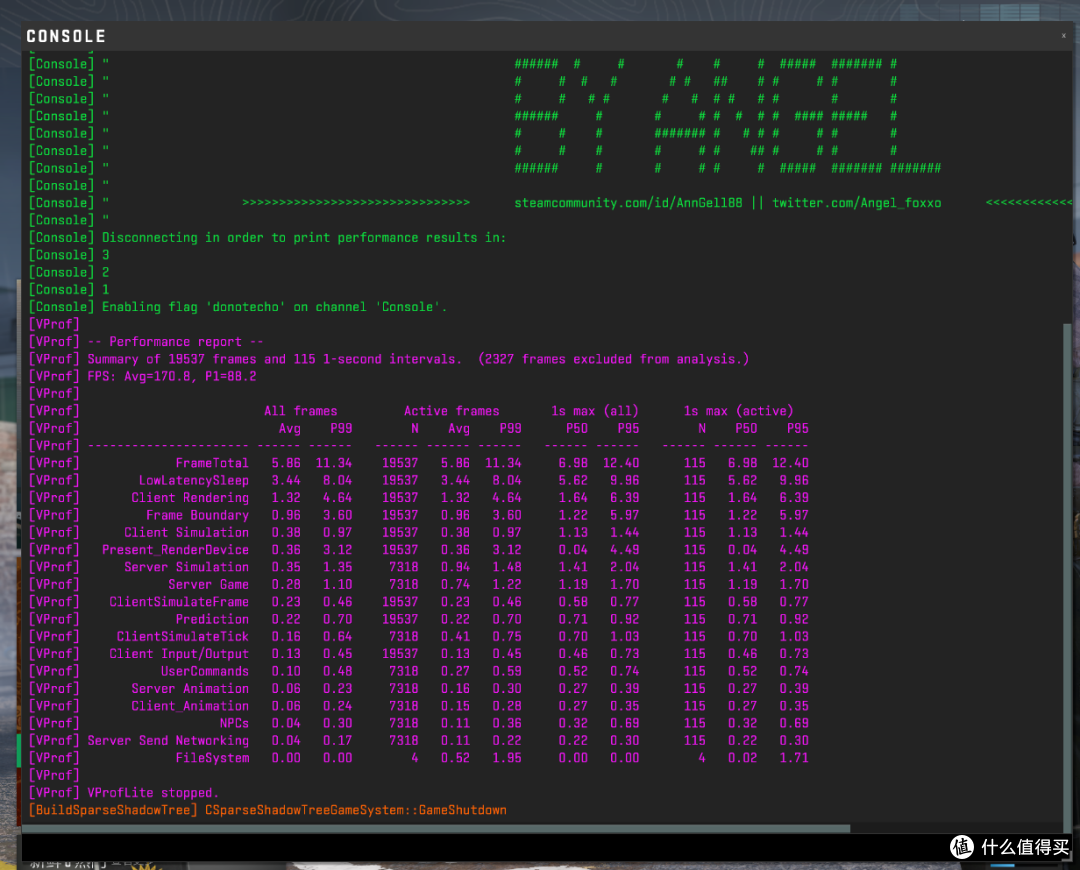Image resolution: width=1080 pixels, height=870 pixels.
Task: Click LowLatencySleep's All frames P99 value 8.04
Action: point(338,480)
